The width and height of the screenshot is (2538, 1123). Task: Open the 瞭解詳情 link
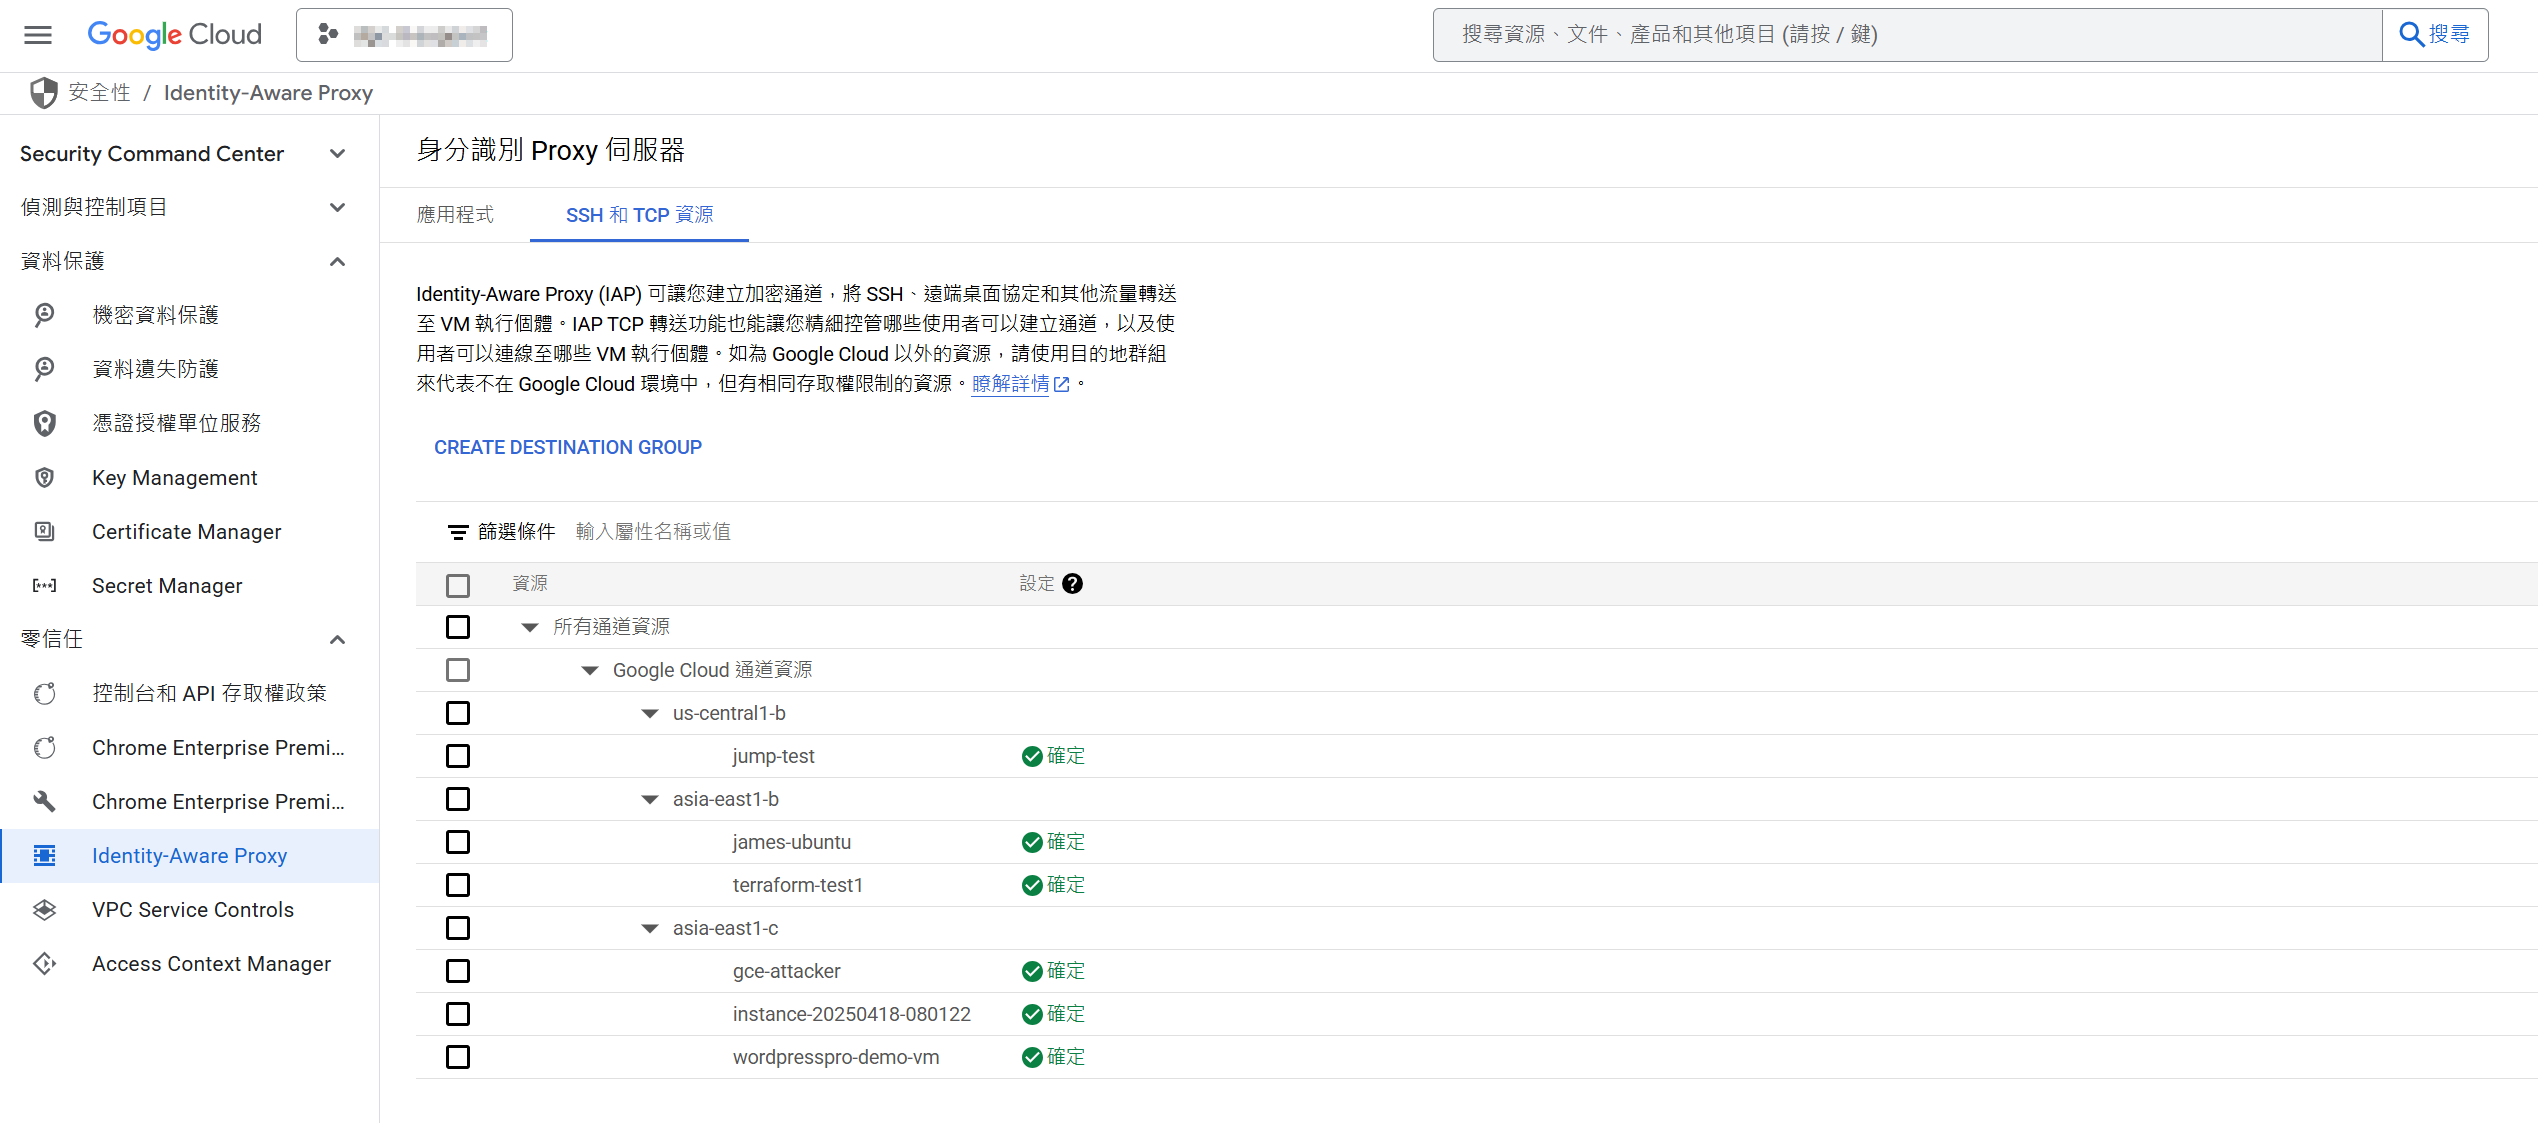(1011, 384)
